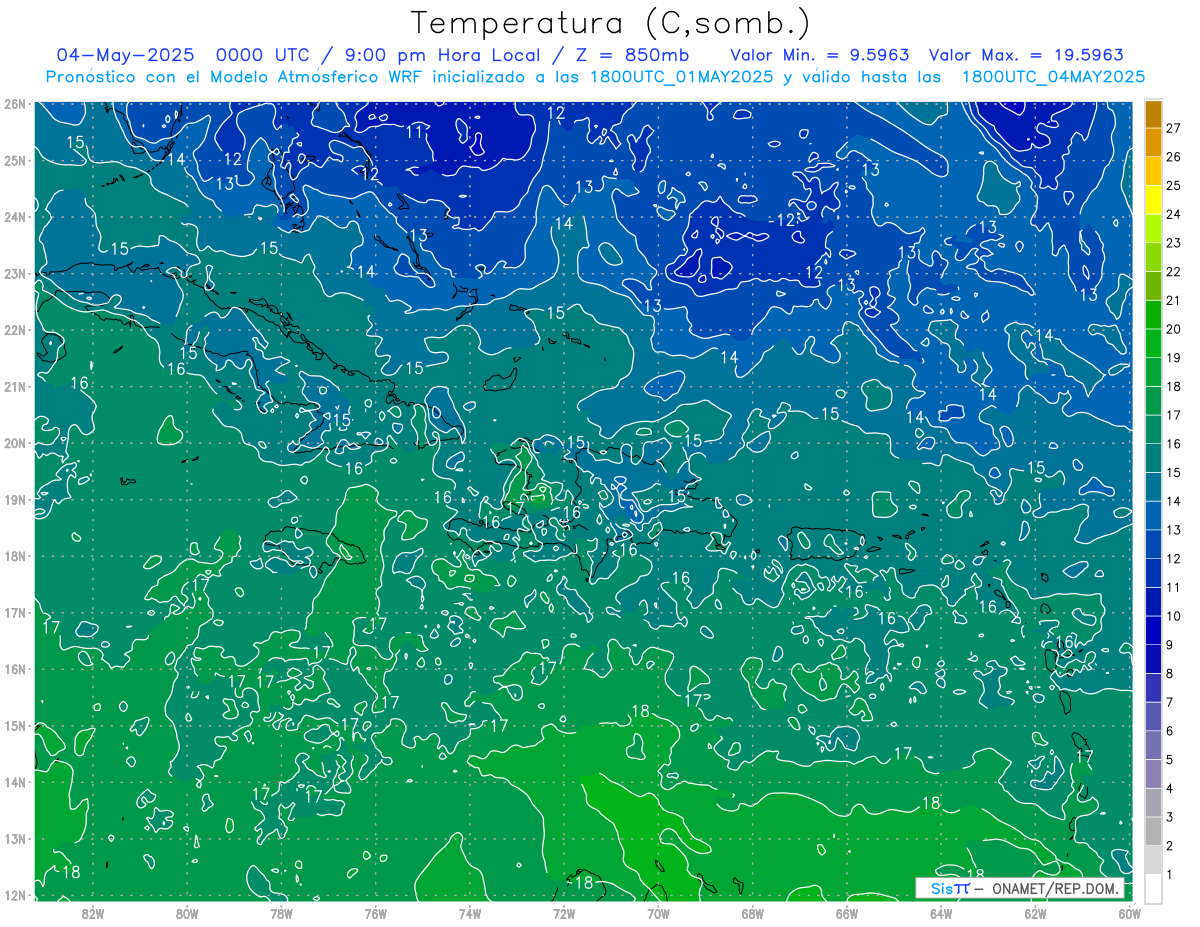1200x927 pixels.
Task: Click the longitude axis label '78W'
Action: tap(281, 912)
